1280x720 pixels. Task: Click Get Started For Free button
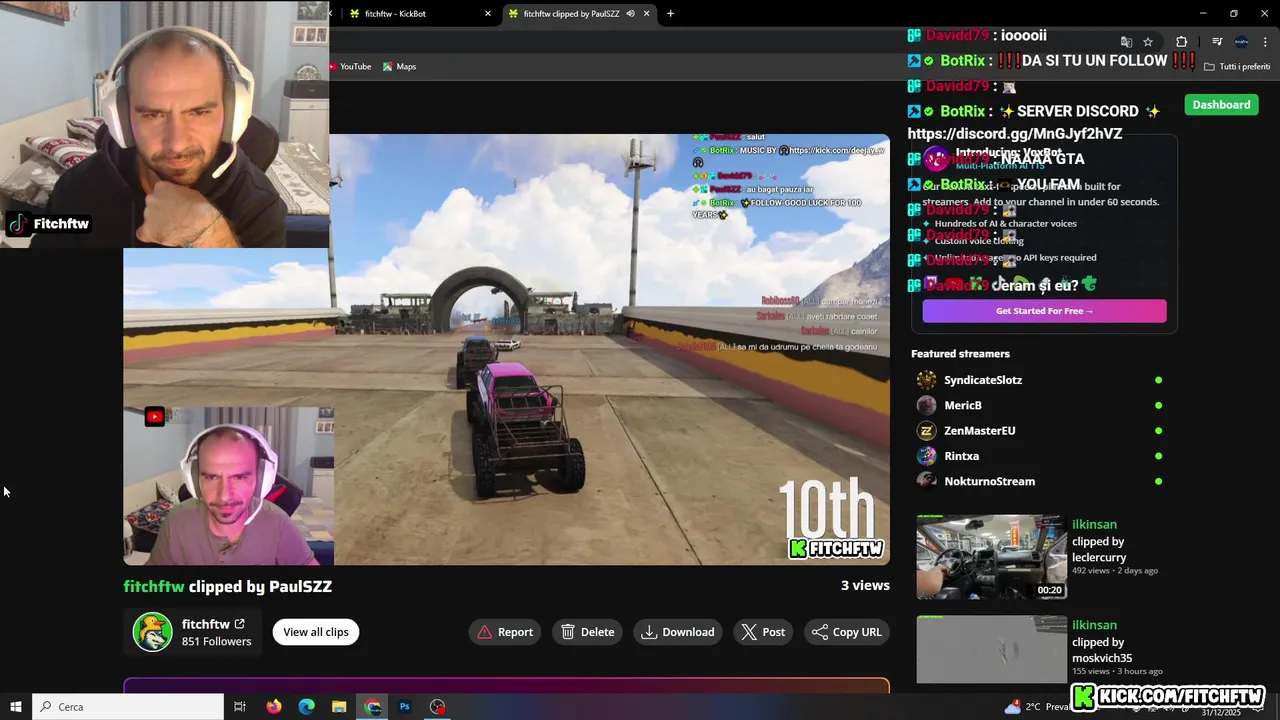click(x=1044, y=311)
